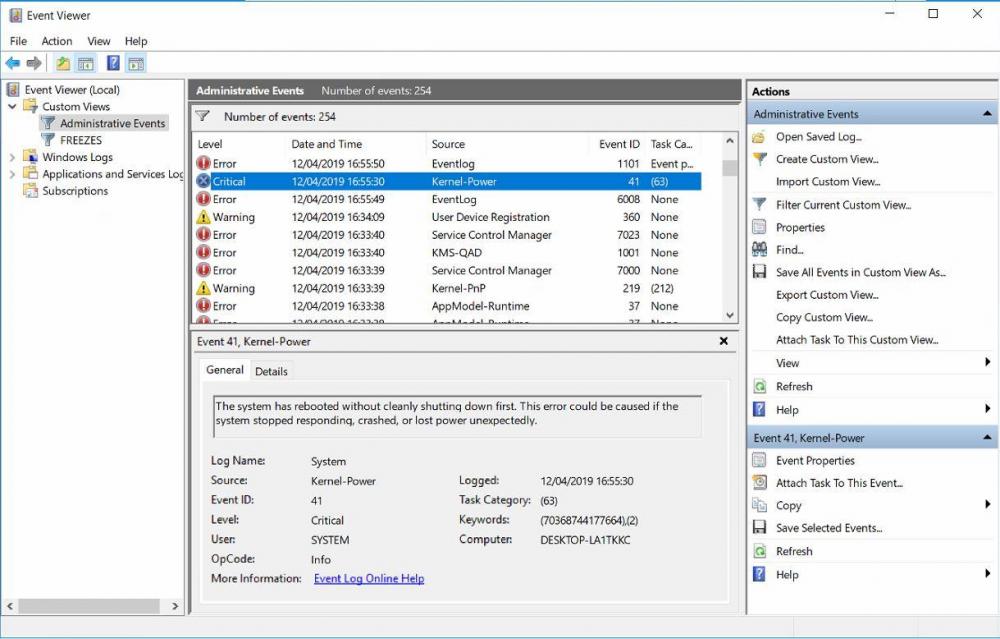The width and height of the screenshot is (1000, 639).
Task: Click the event list scroll down arrow
Action: [x=730, y=315]
